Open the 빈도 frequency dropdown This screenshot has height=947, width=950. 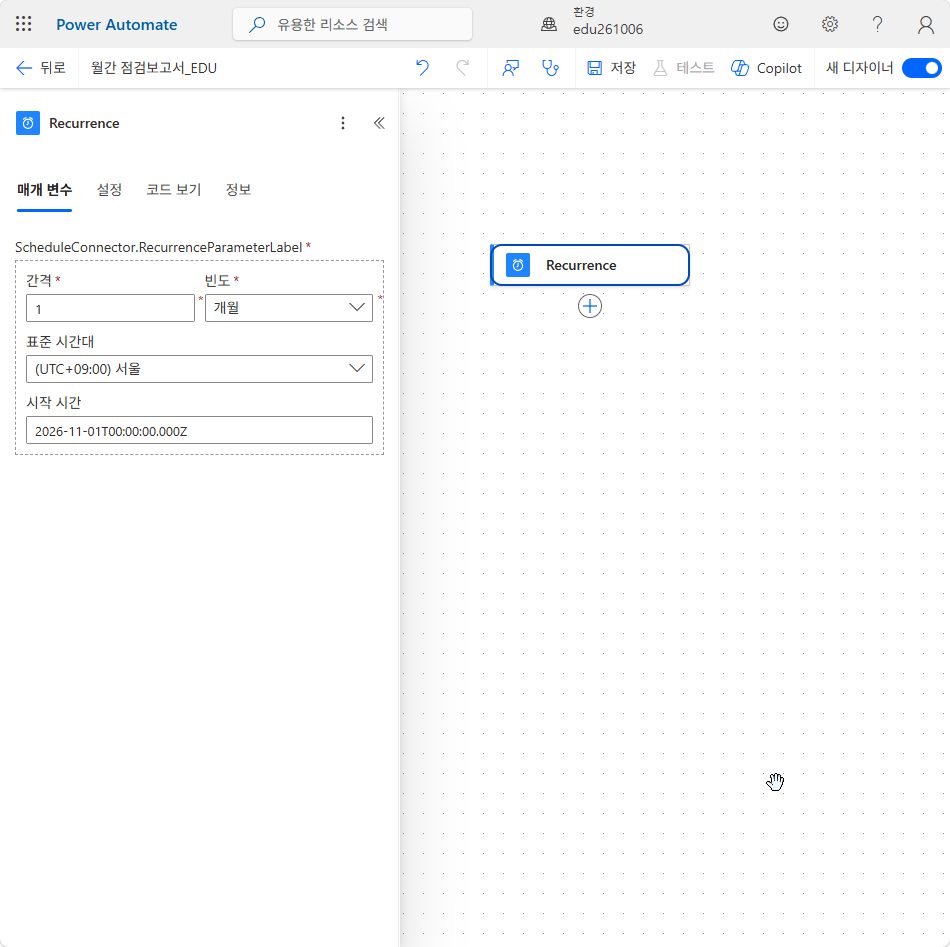[289, 308]
